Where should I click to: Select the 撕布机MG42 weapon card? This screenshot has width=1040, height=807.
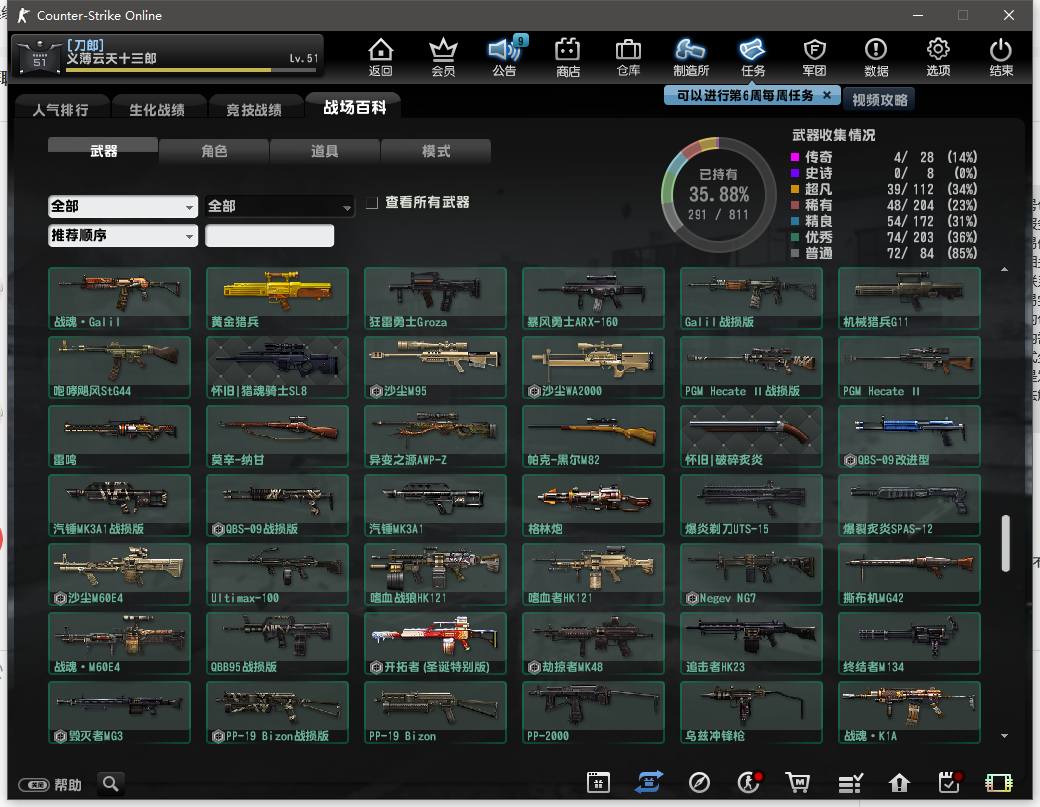(909, 574)
